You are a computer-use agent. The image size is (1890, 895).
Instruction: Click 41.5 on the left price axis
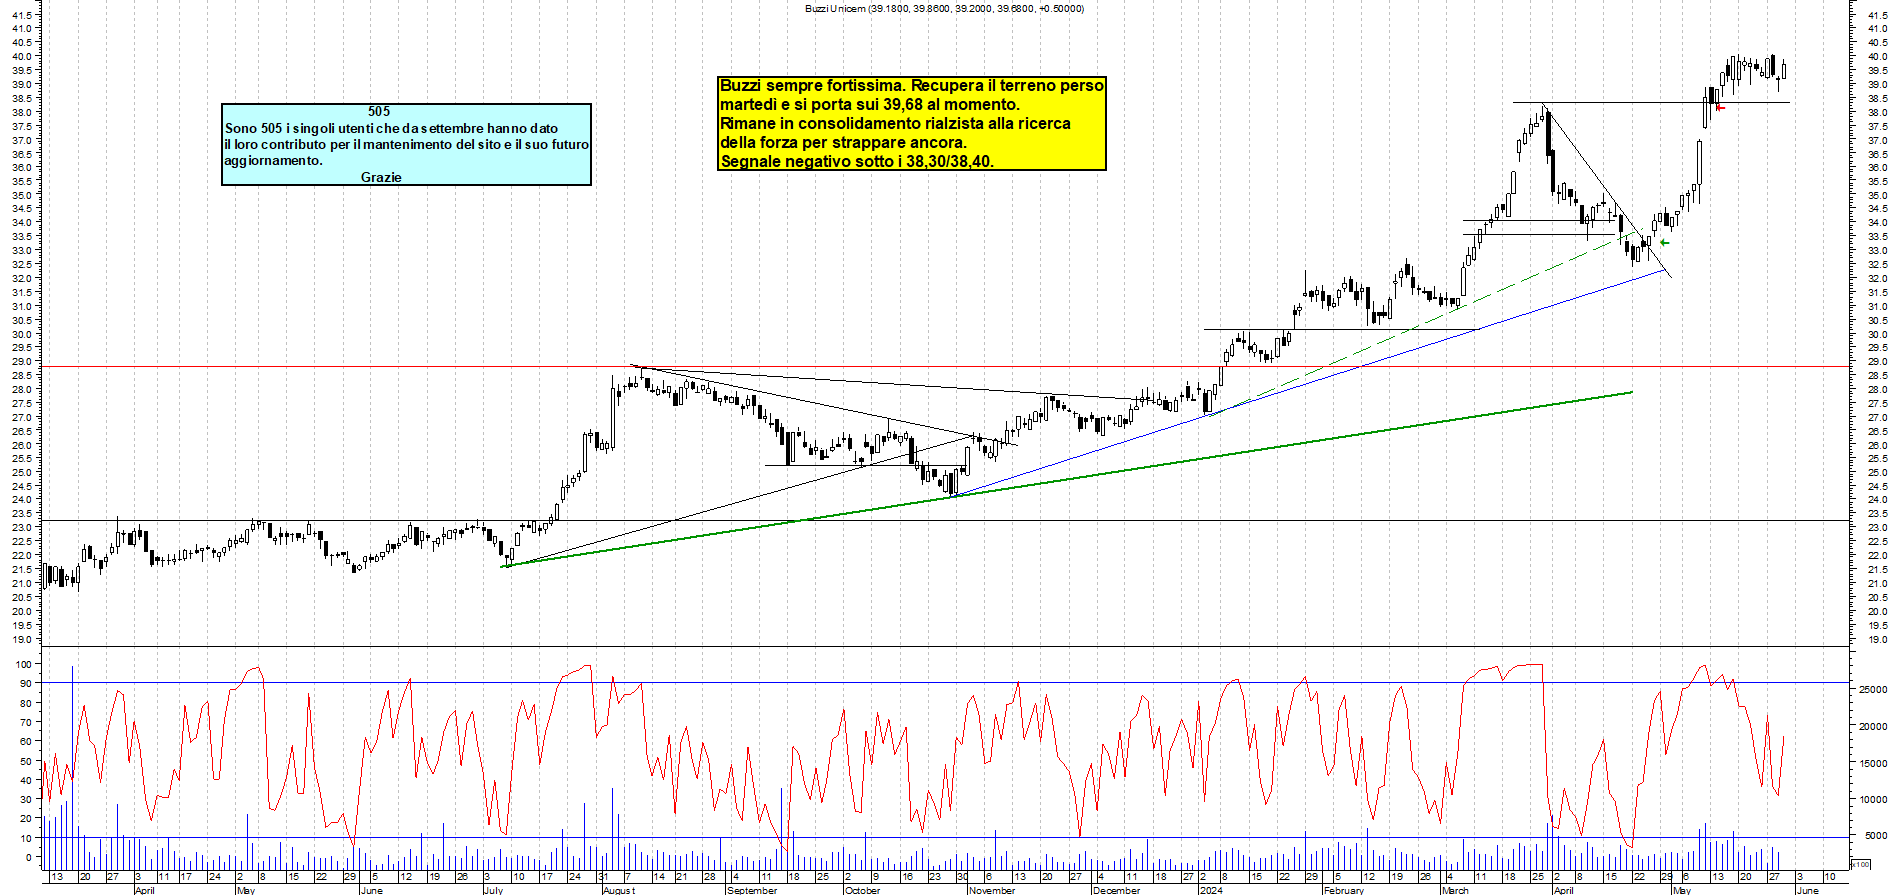[22, 15]
